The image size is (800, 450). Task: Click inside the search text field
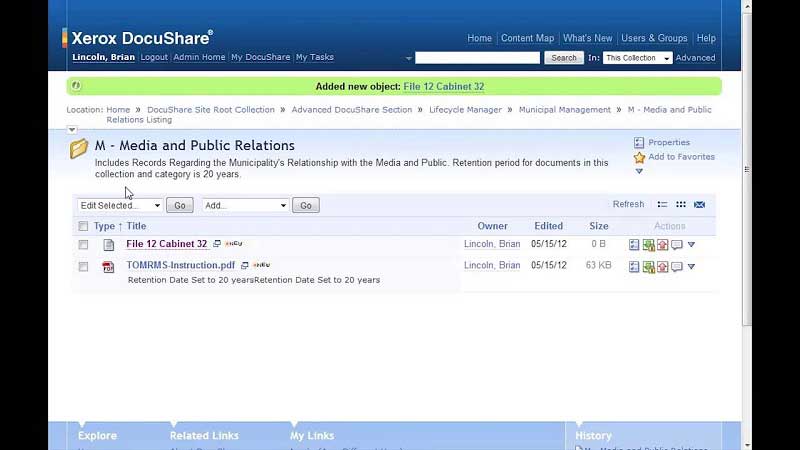pyautogui.click(x=477, y=58)
